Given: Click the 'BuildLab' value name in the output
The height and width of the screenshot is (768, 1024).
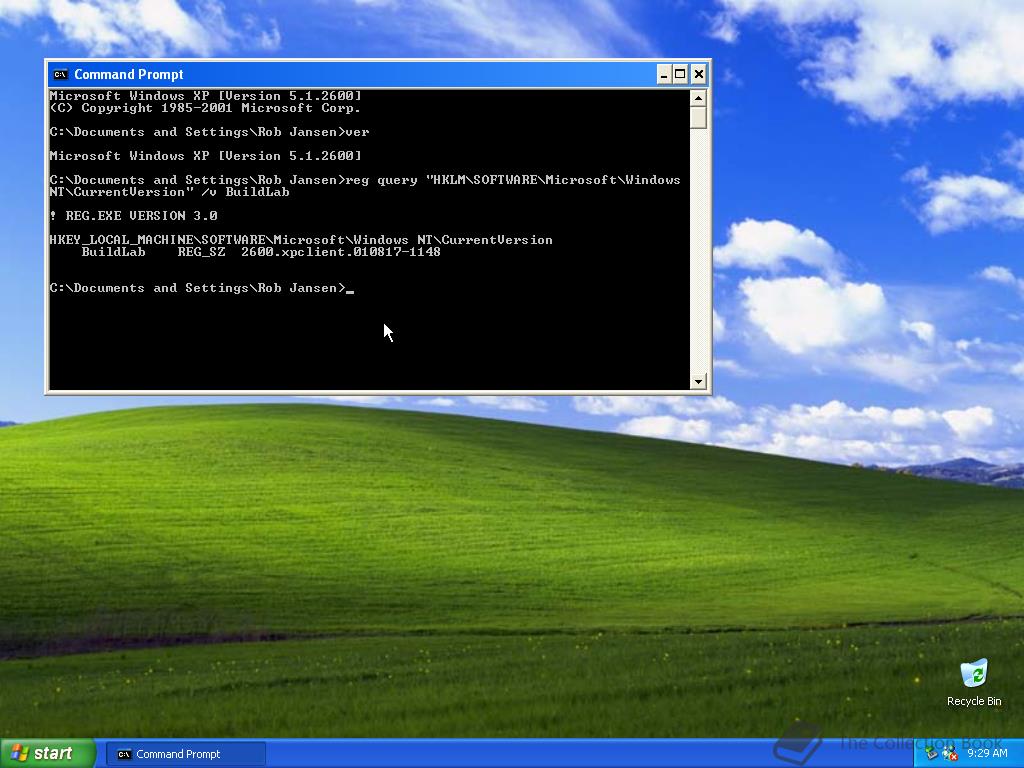Looking at the screenshot, I should [114, 252].
